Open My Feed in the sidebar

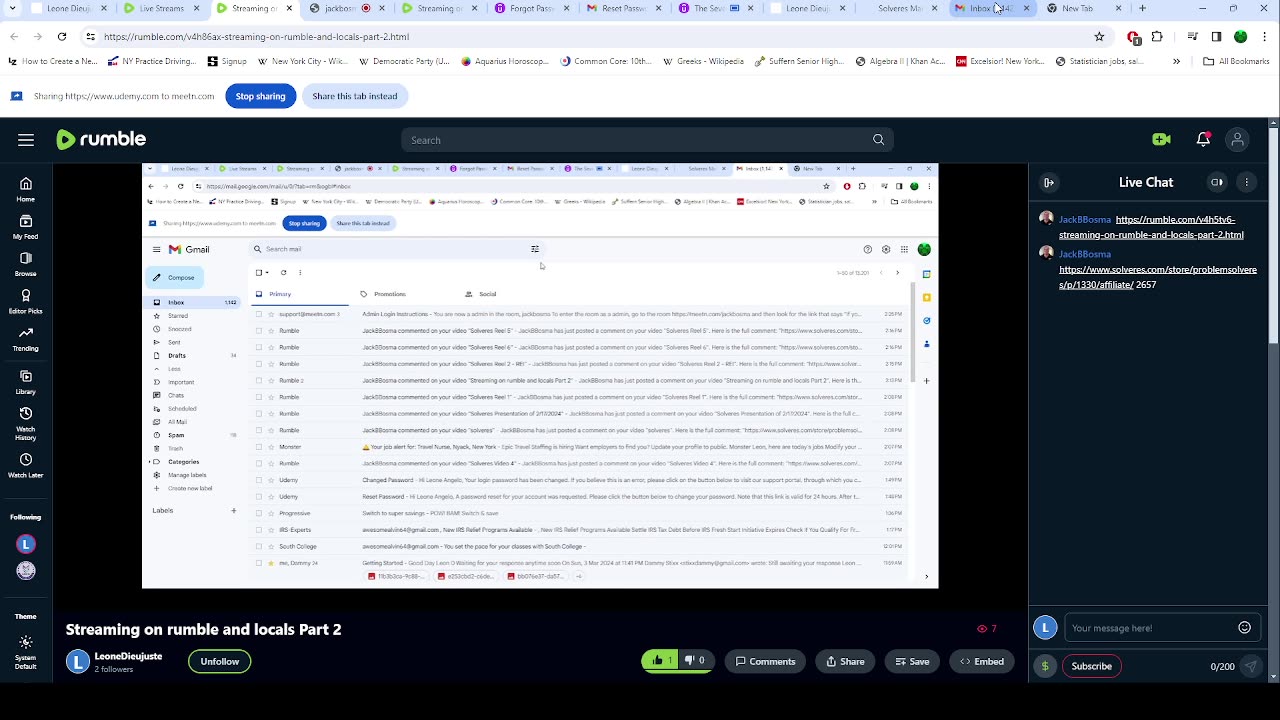(x=26, y=227)
